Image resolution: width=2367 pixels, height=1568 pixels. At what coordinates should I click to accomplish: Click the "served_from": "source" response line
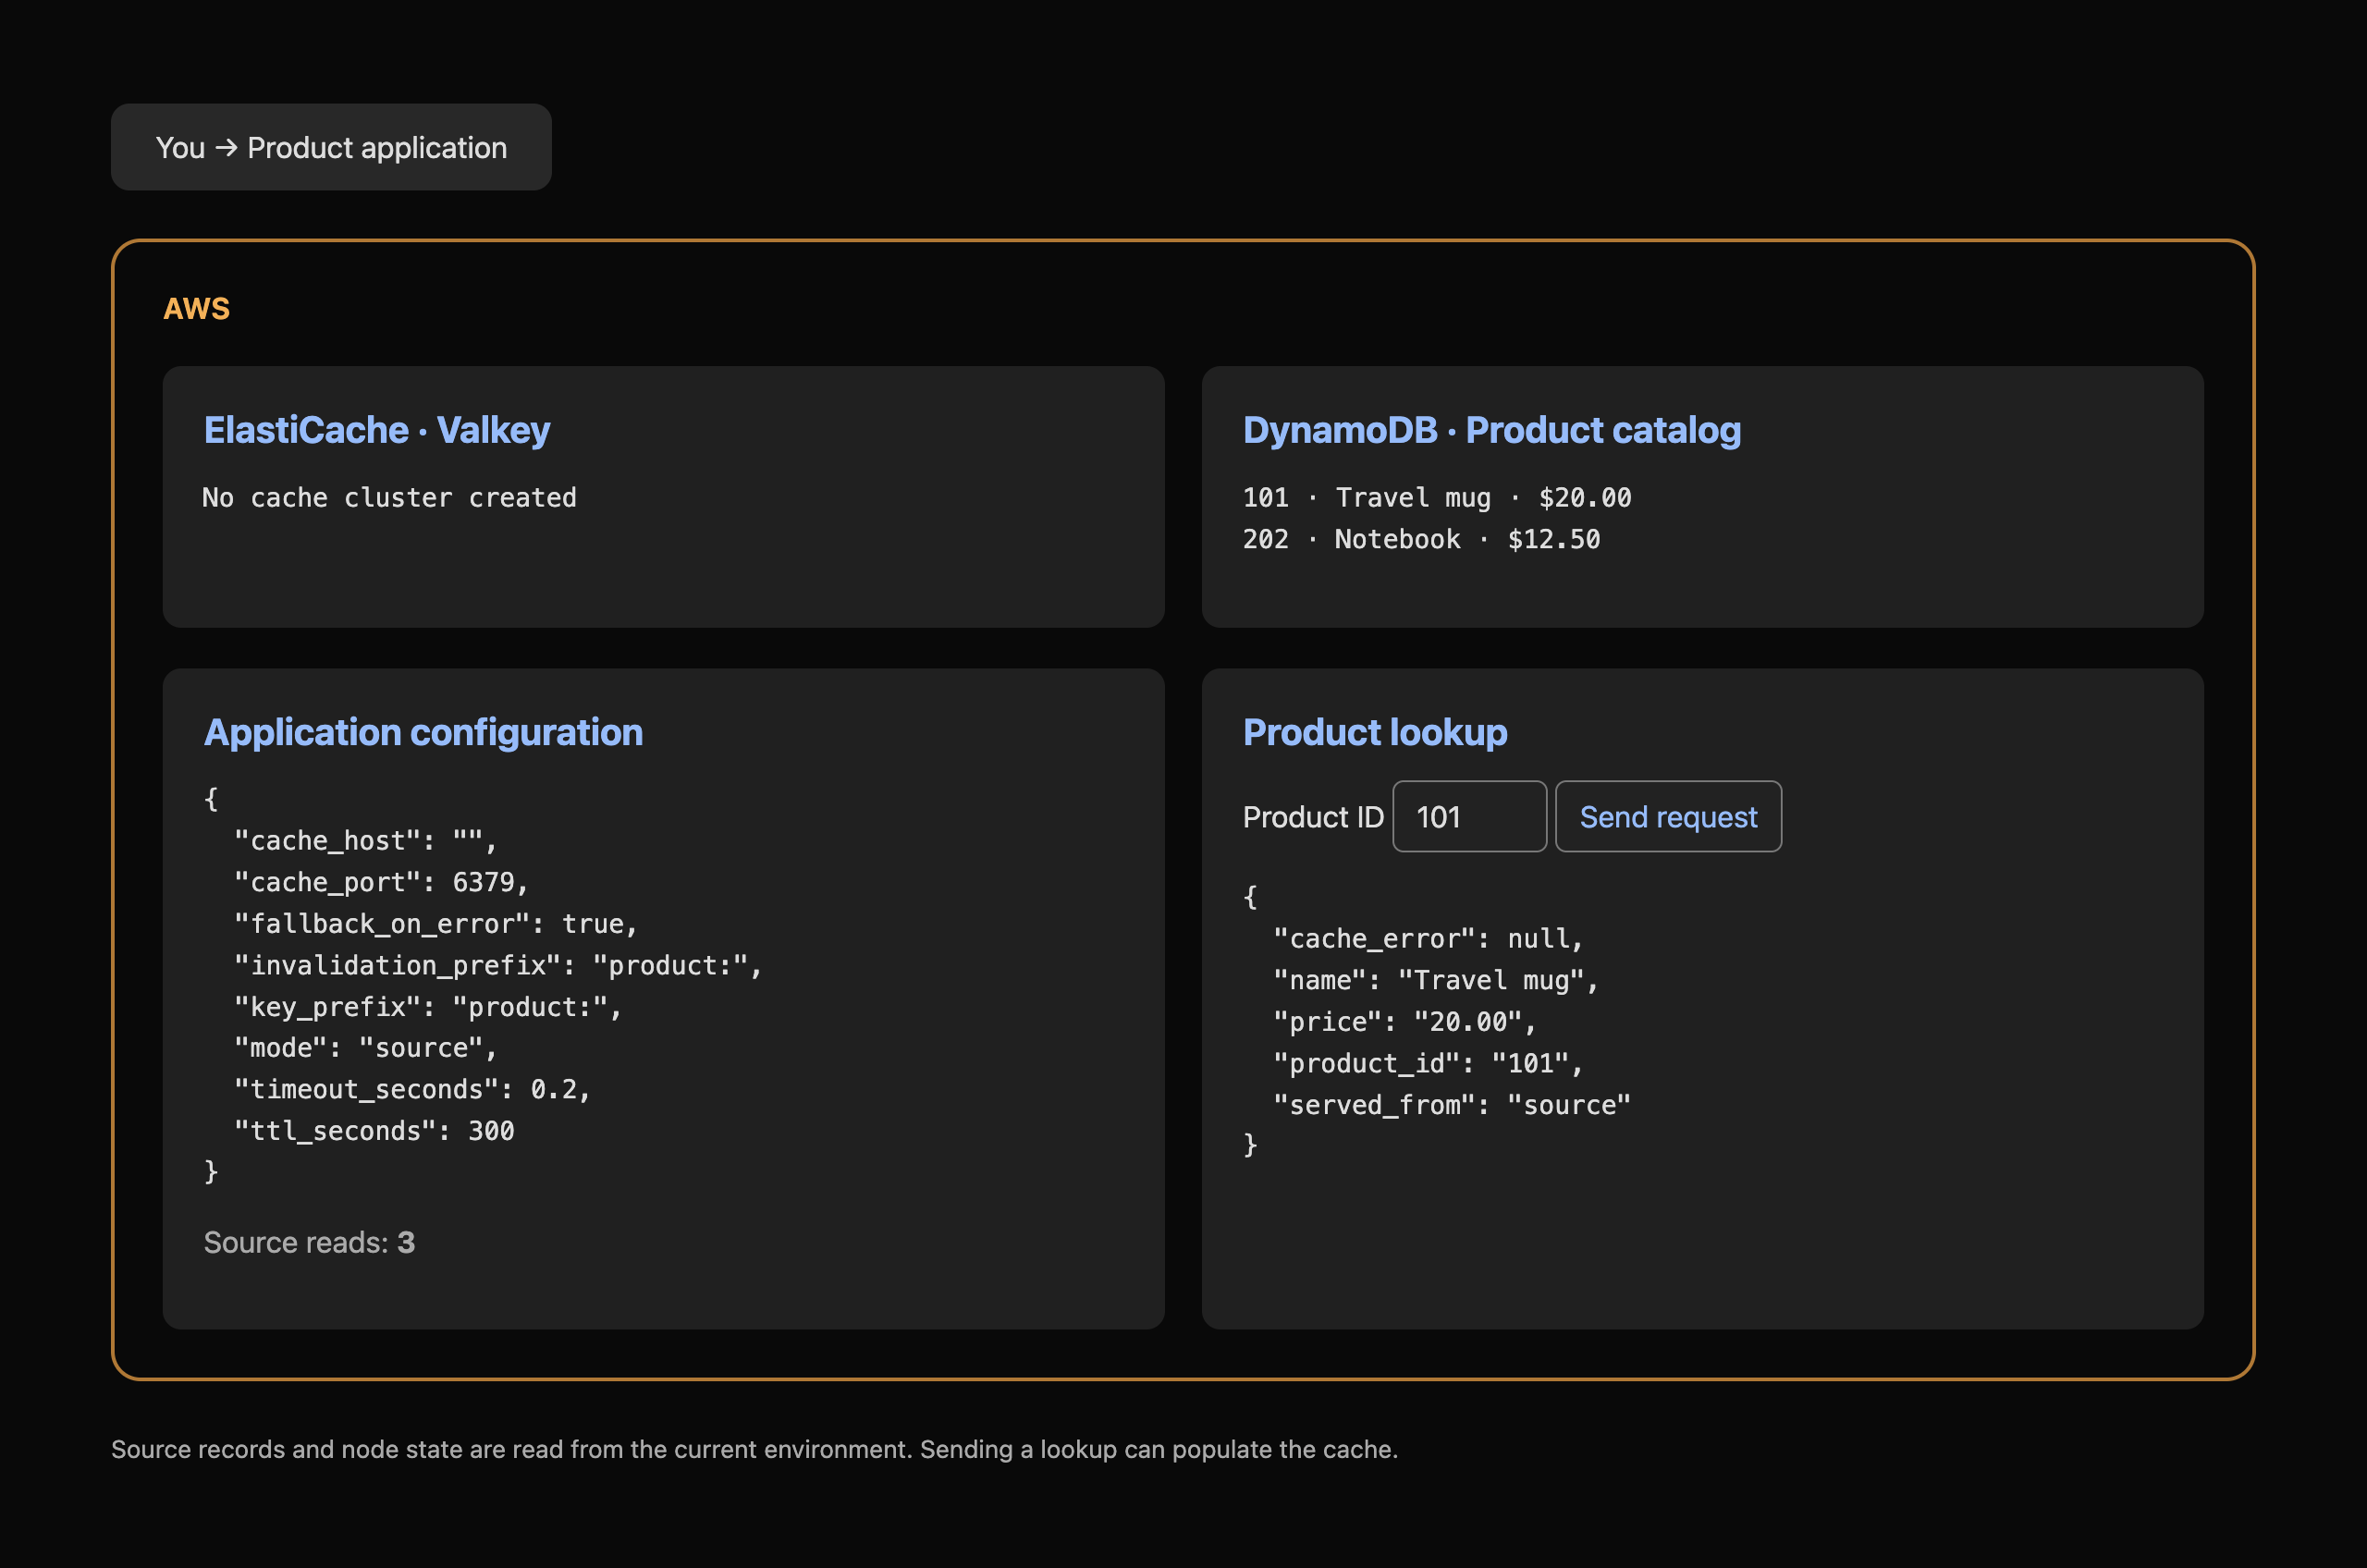click(x=1452, y=1104)
